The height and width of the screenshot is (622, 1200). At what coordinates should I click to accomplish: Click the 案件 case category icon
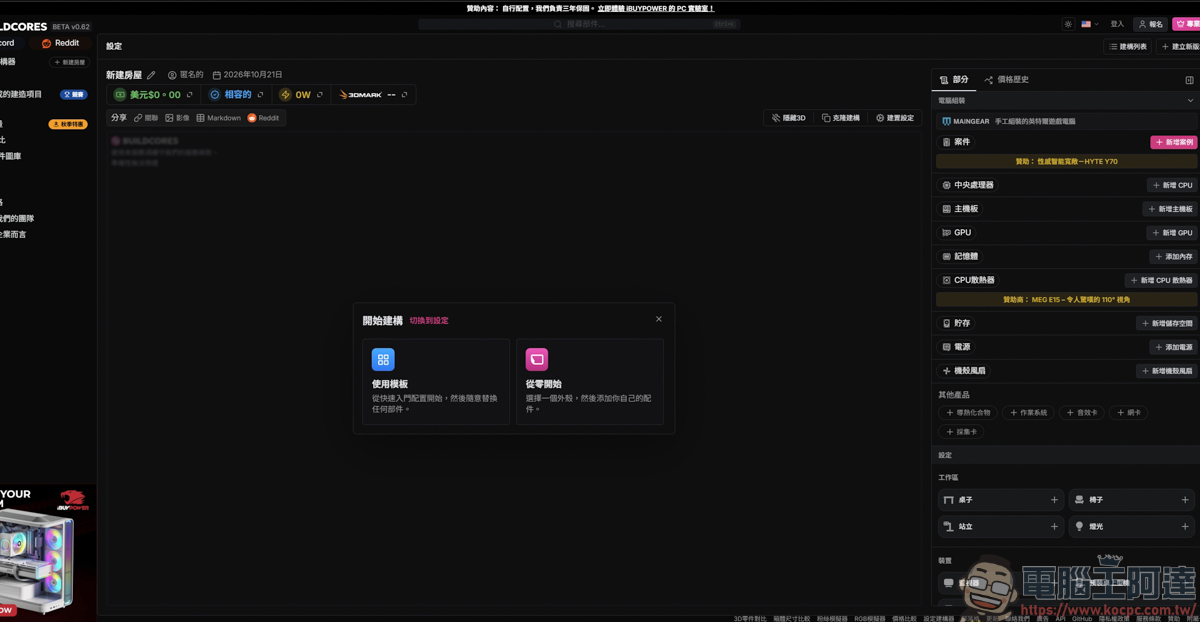[946, 142]
